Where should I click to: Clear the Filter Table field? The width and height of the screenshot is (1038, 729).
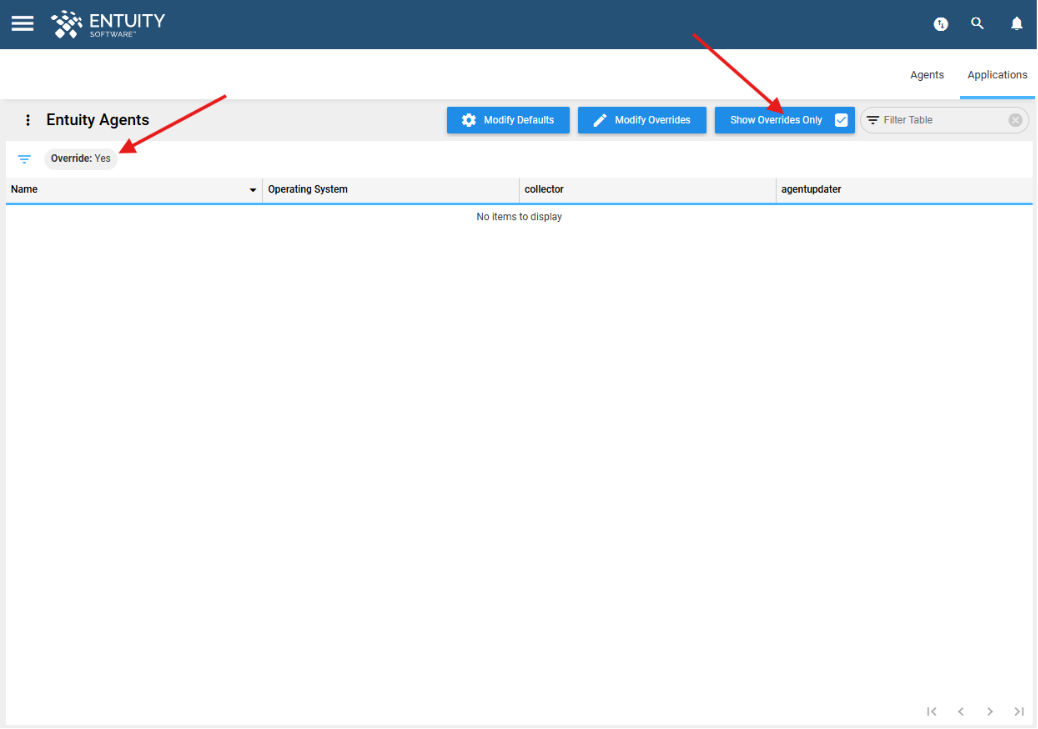point(1015,120)
